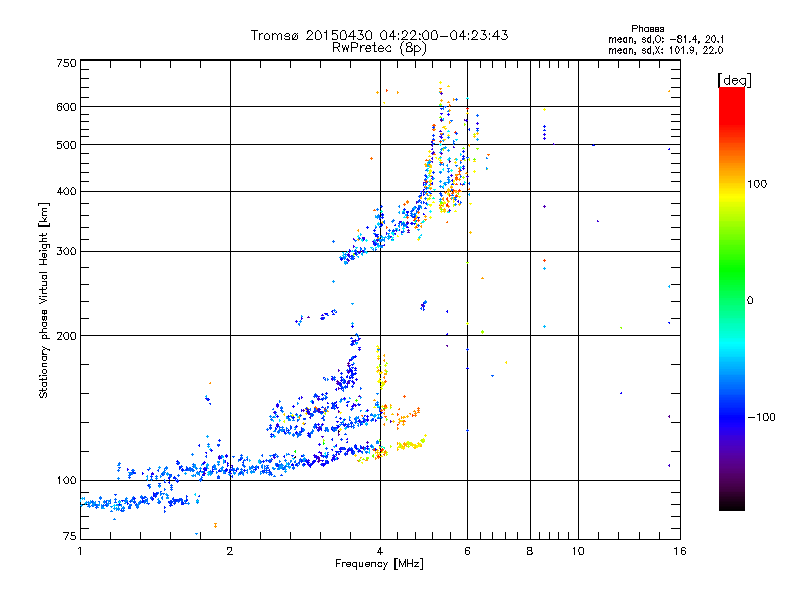The height and width of the screenshot is (600, 800).
Task: Click the colorbar tick label "-100"
Action: tap(761, 417)
